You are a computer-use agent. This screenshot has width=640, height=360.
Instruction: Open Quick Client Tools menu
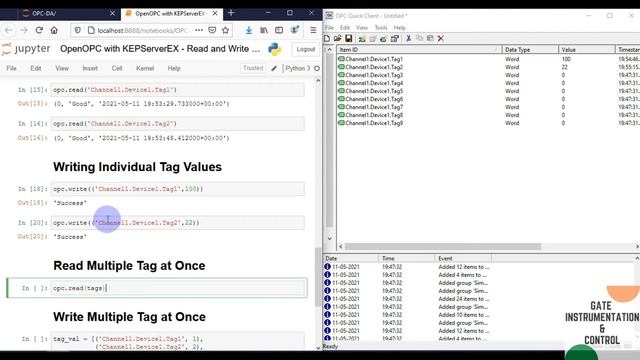pos(381,27)
